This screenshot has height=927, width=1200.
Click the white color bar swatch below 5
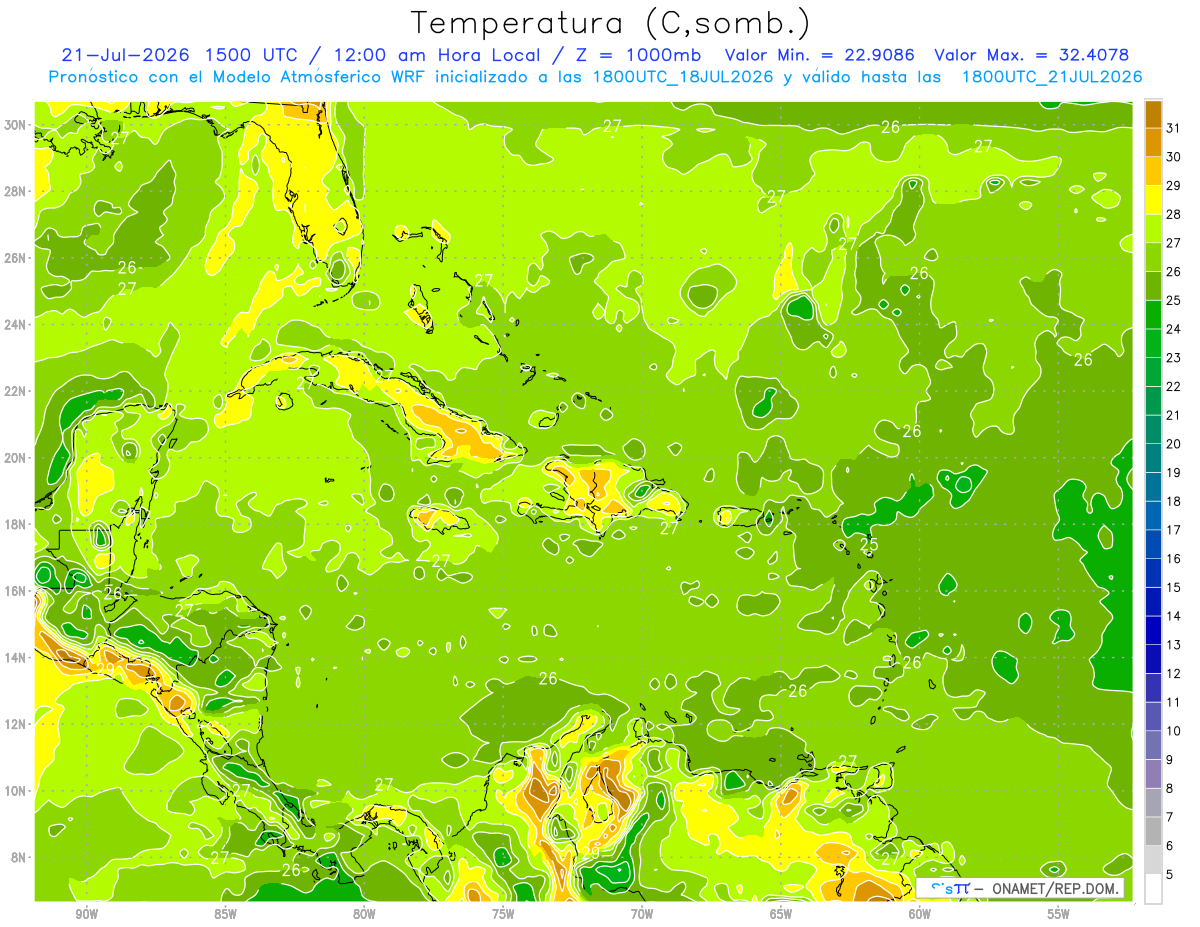[1153, 888]
